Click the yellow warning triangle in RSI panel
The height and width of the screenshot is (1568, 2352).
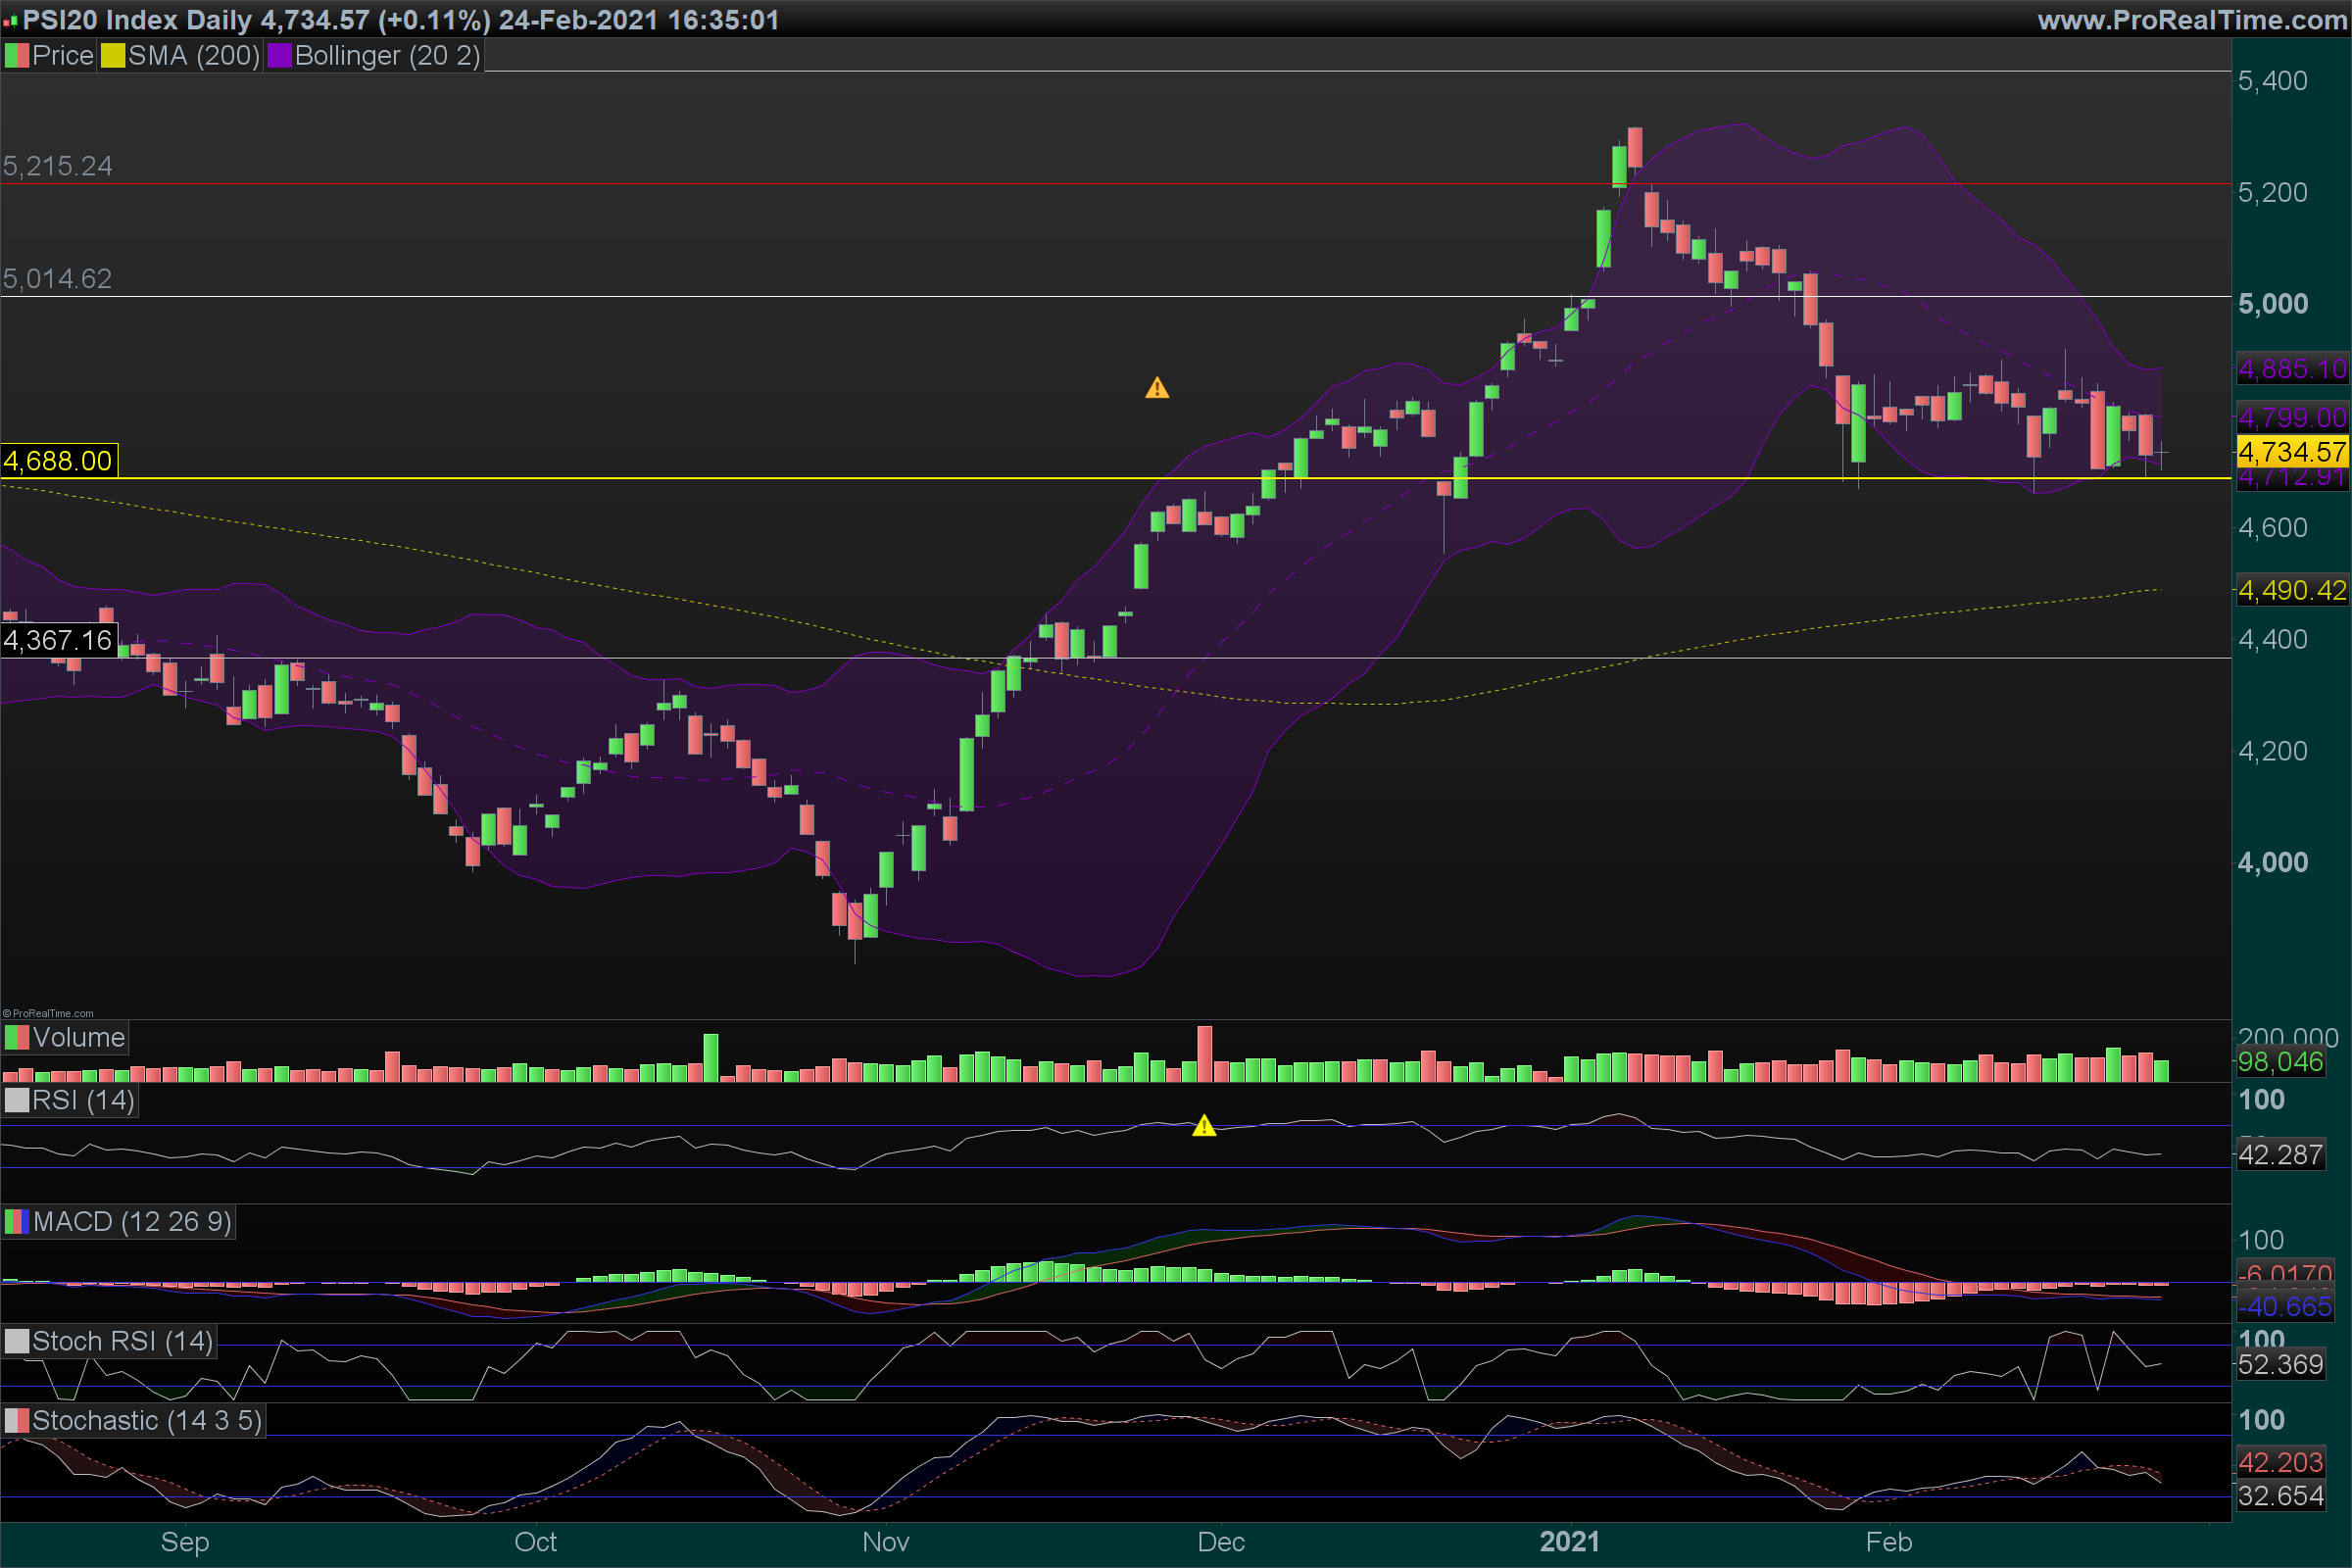(1204, 1126)
